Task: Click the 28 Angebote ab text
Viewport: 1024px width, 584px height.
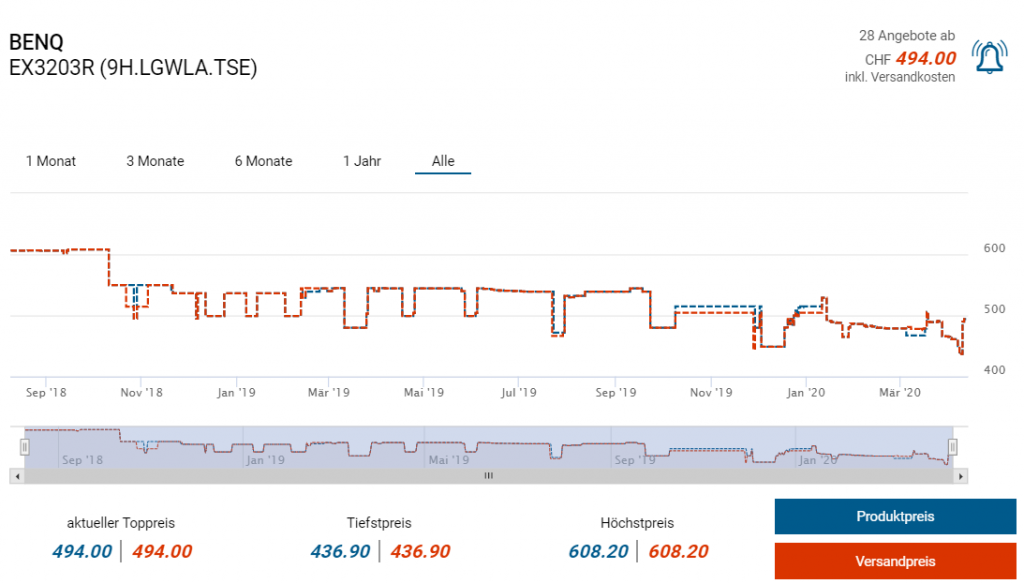Action: point(906,36)
